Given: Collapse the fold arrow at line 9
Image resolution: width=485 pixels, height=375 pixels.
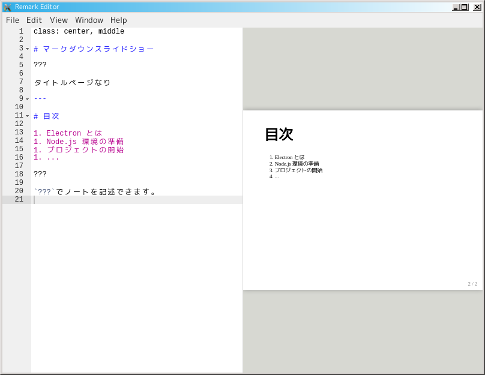Looking at the screenshot, I should pos(28,99).
